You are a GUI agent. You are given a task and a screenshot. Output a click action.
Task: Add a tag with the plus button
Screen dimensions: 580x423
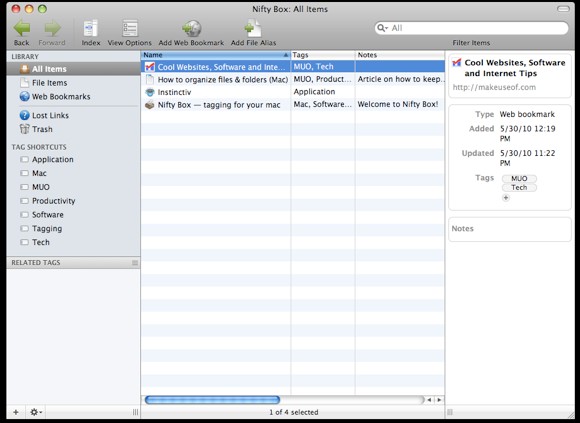506,198
